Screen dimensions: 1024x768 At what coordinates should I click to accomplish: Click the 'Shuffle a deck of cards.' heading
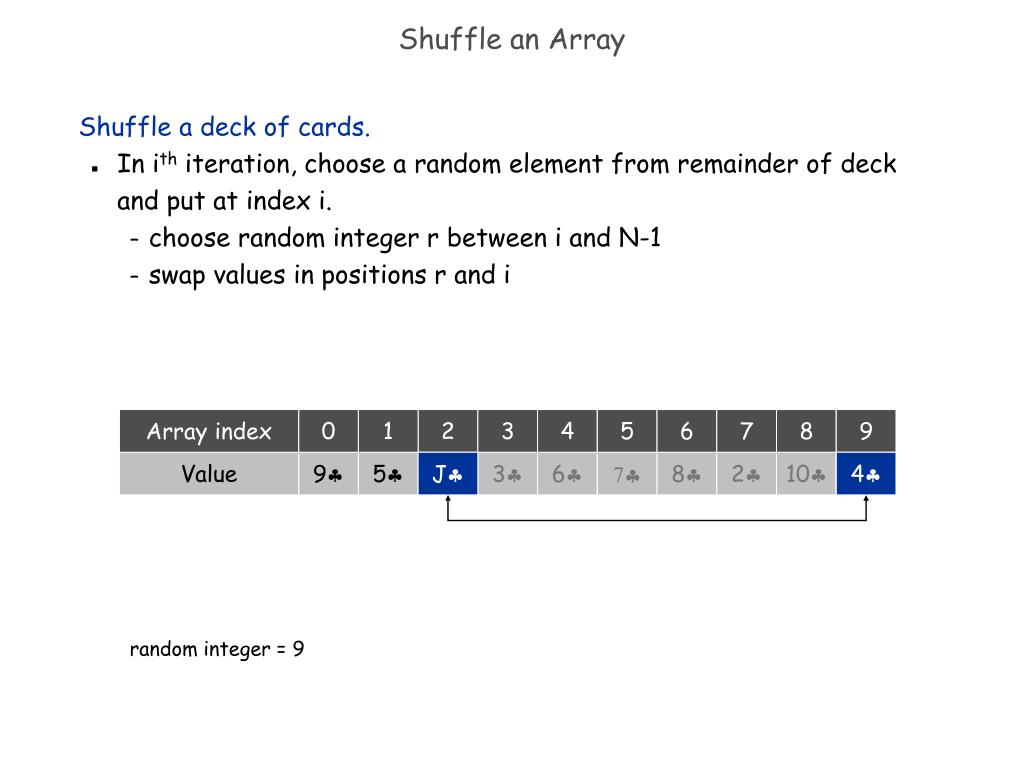click(x=225, y=127)
